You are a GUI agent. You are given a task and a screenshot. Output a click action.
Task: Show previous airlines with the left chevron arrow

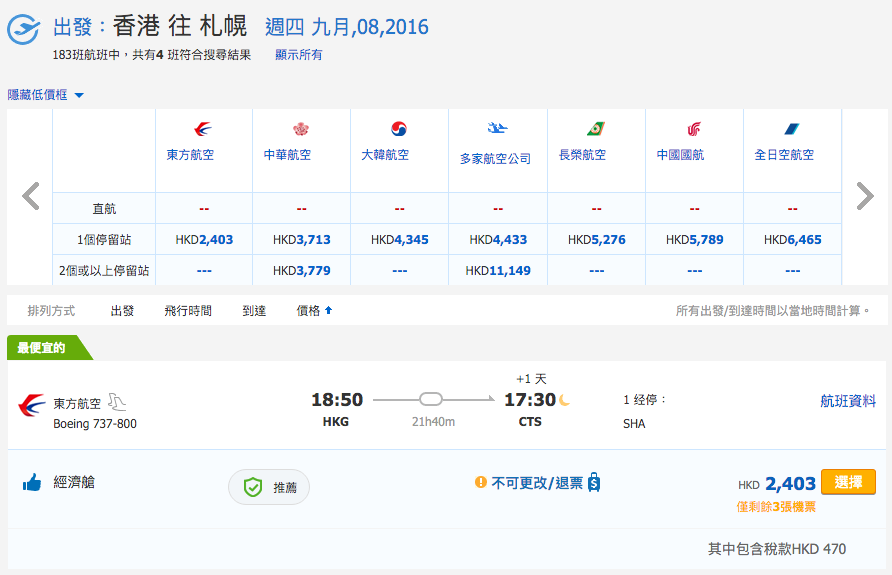(31, 196)
